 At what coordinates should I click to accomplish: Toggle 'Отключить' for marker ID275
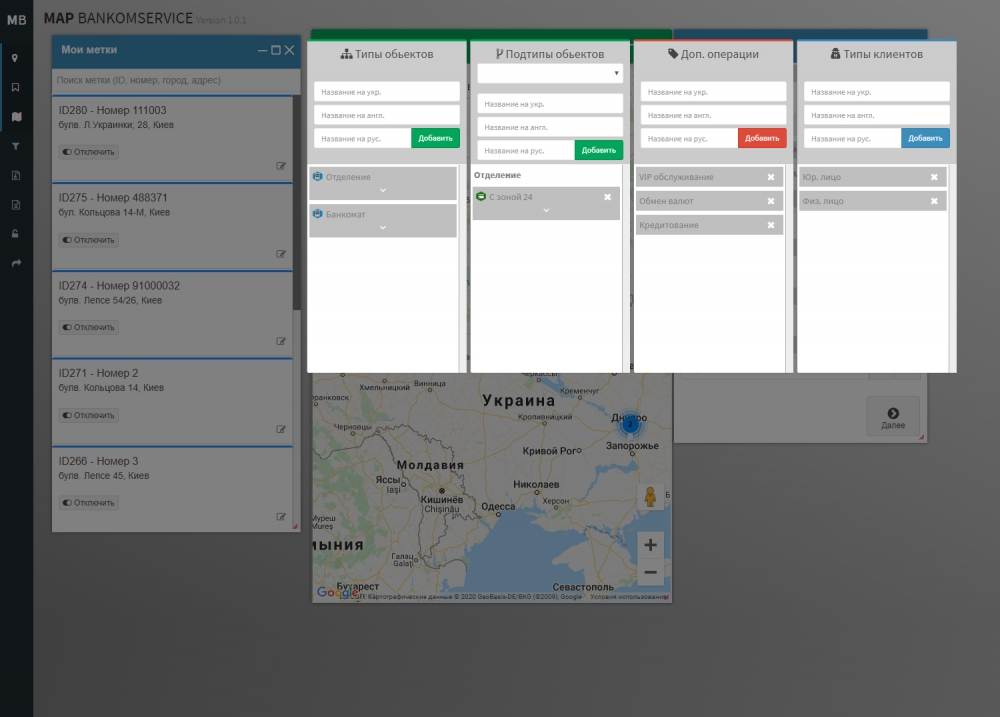[x=88, y=240]
